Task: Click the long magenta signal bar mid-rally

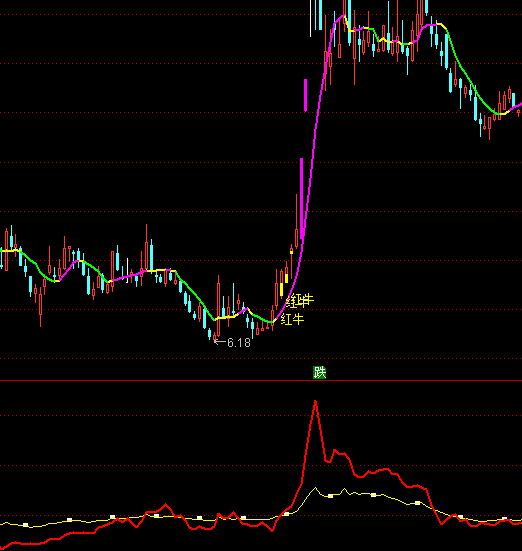Action: click(x=302, y=199)
